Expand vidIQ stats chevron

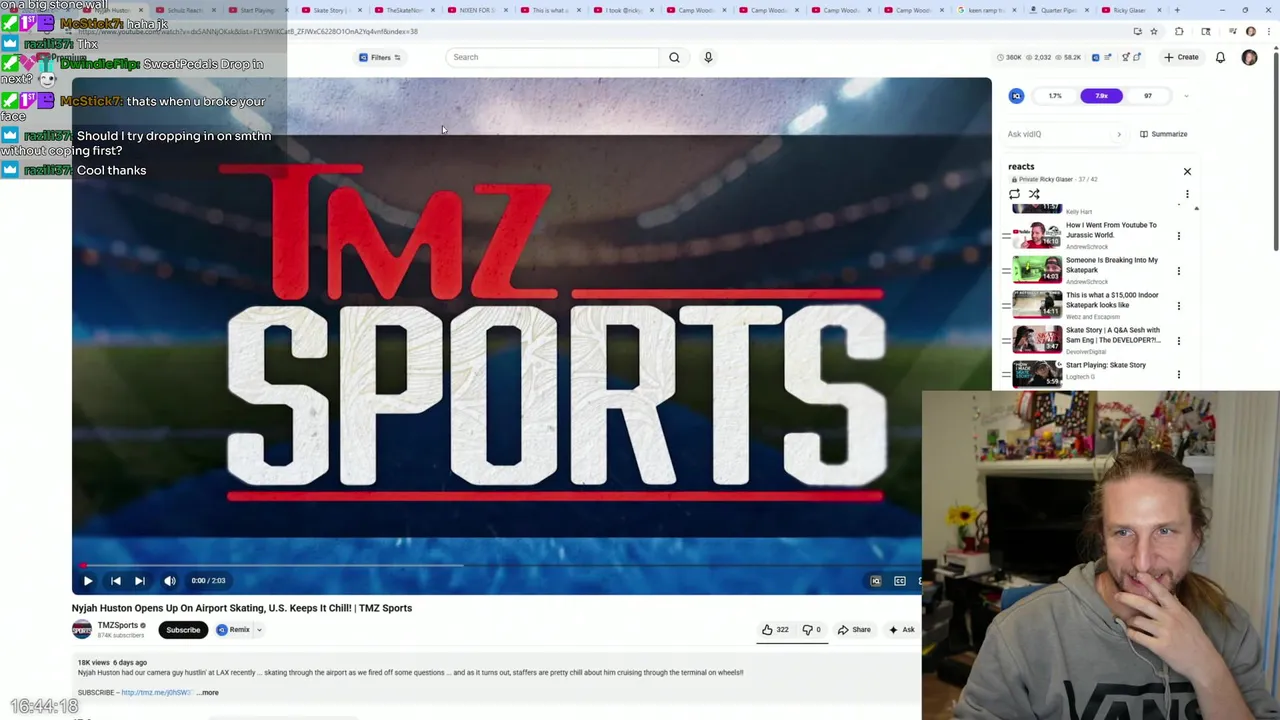tap(1186, 96)
